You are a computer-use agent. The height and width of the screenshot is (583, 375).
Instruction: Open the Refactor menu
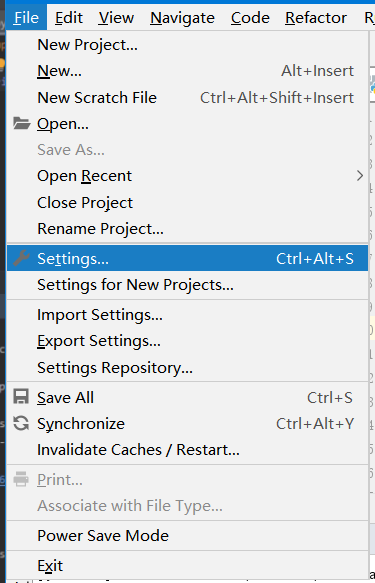coord(316,17)
